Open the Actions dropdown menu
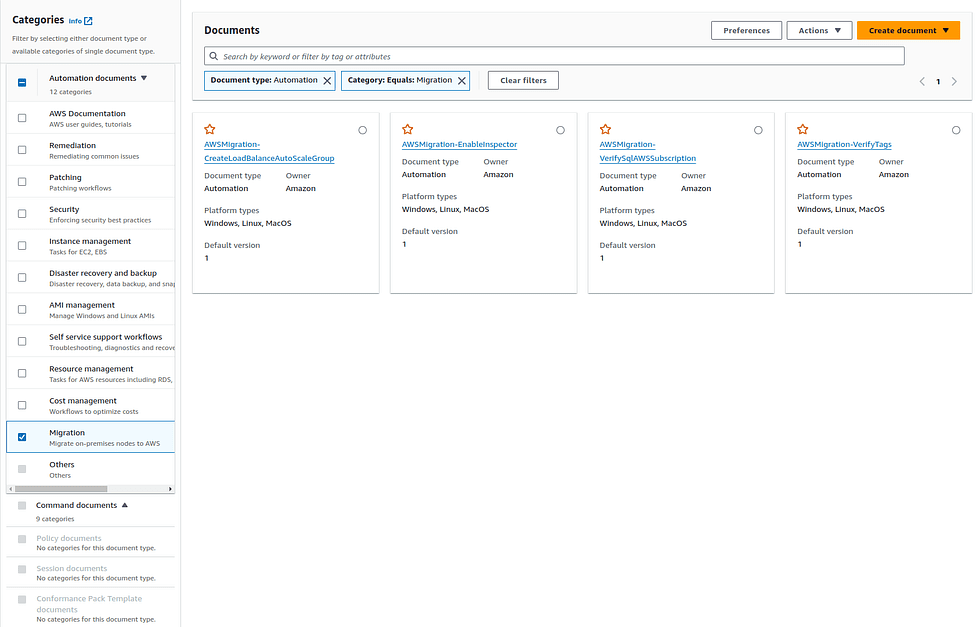980x627 pixels. point(819,30)
